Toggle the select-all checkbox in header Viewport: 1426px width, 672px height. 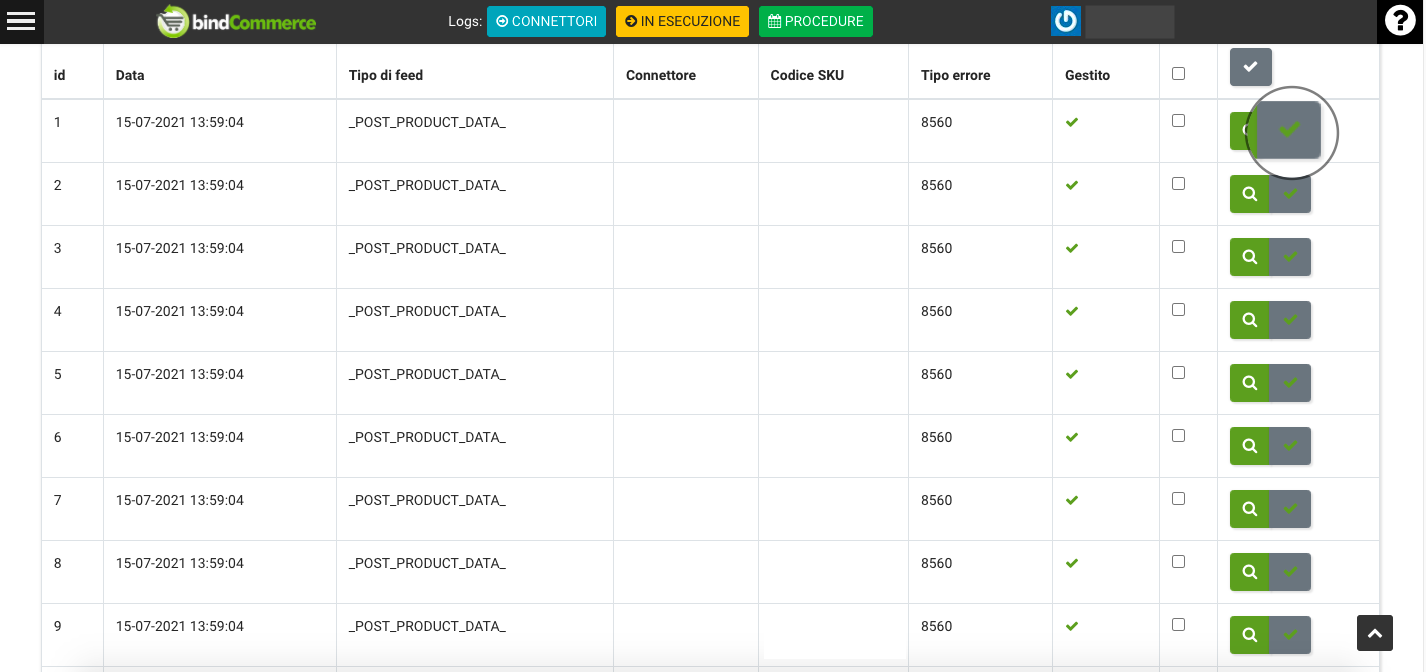pyautogui.click(x=1178, y=74)
